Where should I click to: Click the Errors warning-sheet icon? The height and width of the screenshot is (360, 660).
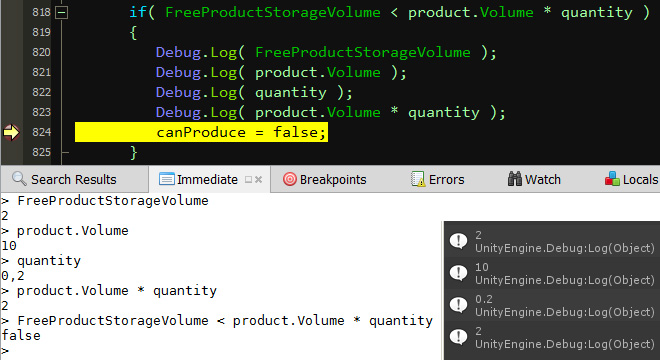point(418,179)
